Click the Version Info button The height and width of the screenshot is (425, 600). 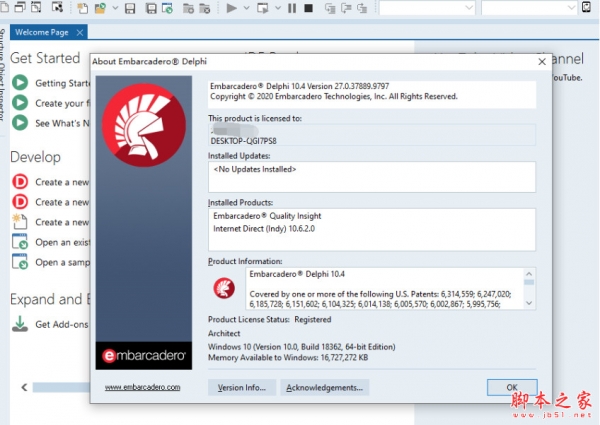click(242, 388)
